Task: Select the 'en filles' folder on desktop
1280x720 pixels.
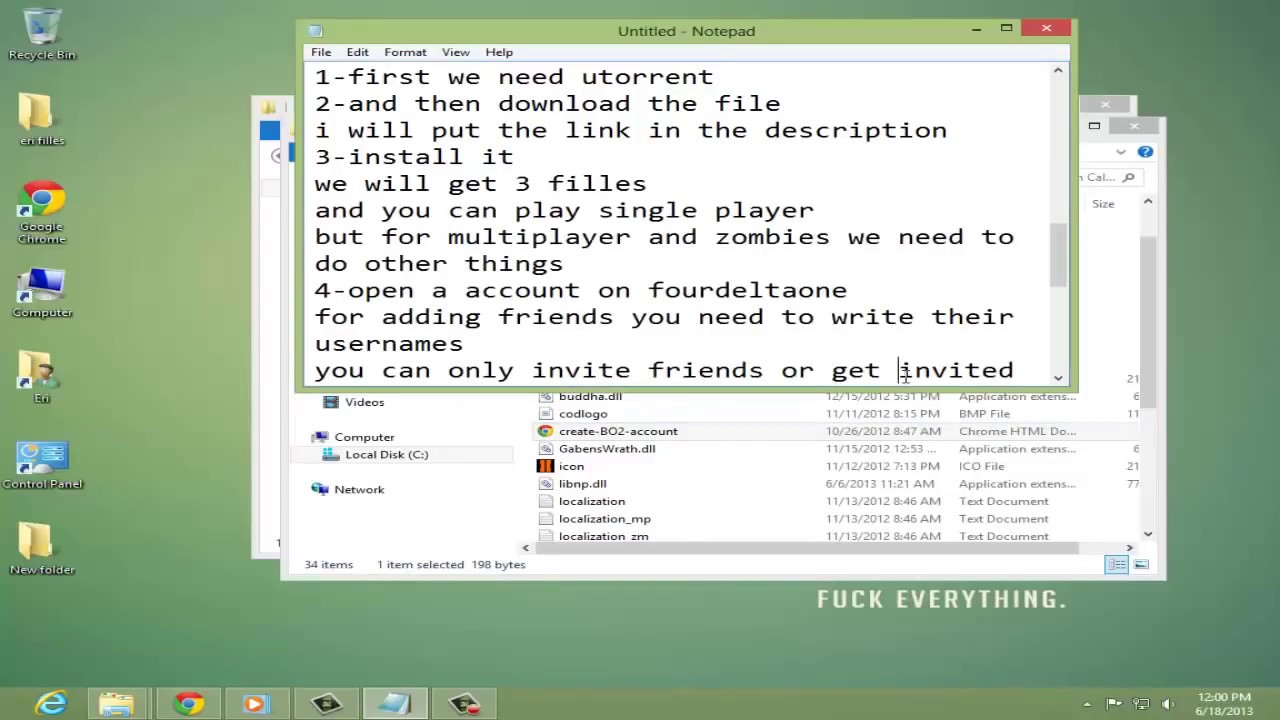Action: (42, 119)
